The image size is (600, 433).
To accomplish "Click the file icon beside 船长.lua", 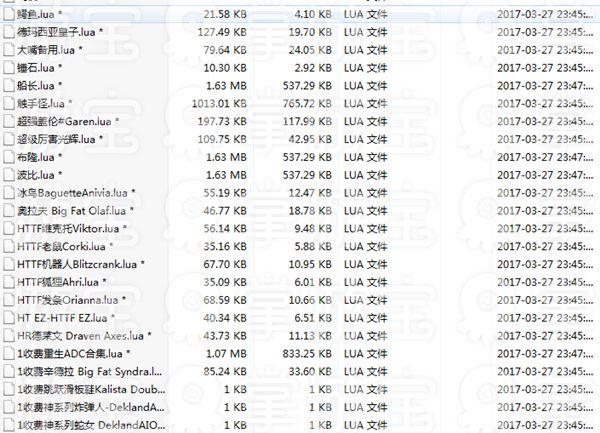I will (x=8, y=86).
